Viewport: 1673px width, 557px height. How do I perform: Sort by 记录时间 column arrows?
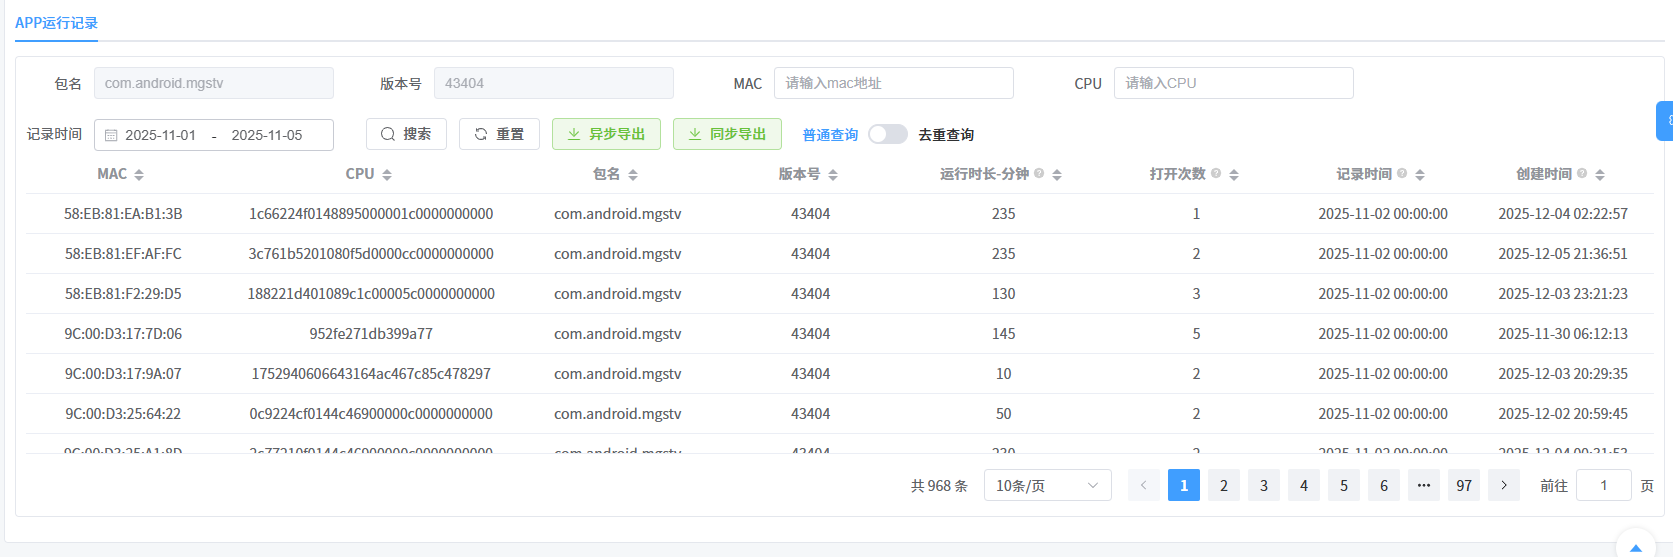coord(1420,175)
